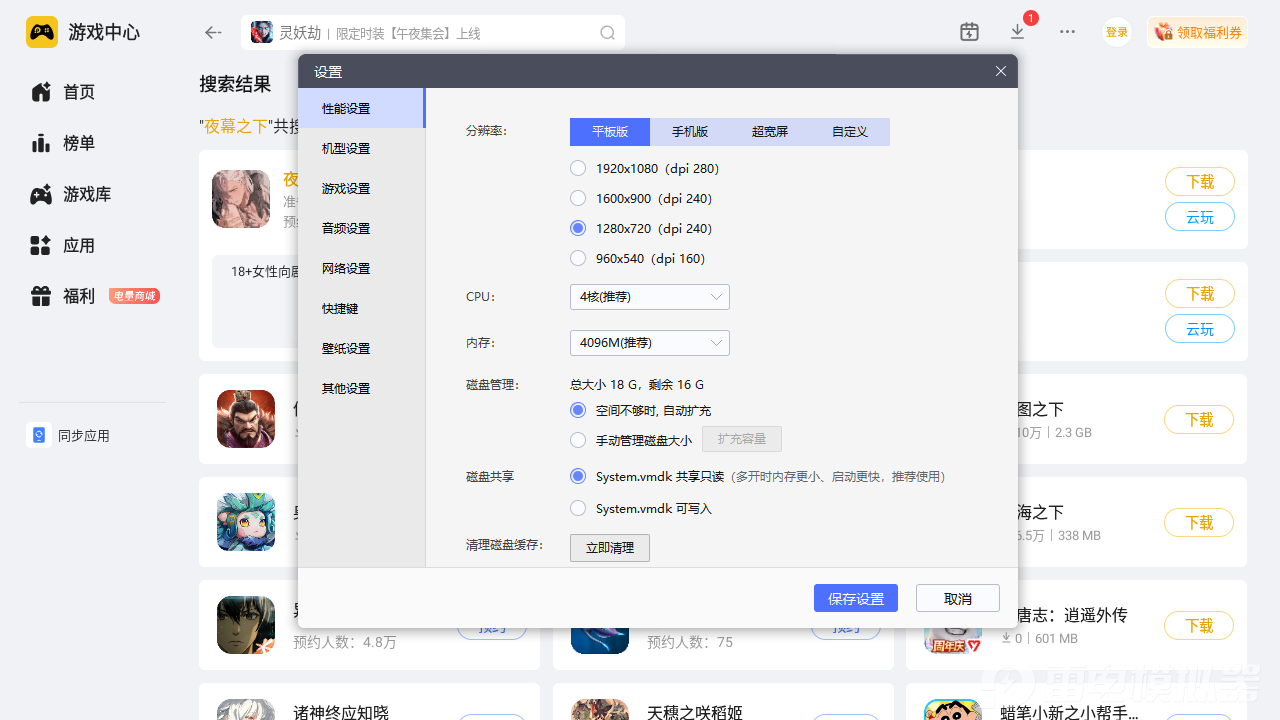
Task: Select 手动管理磁盘大小 radio option
Action: [x=578, y=440]
